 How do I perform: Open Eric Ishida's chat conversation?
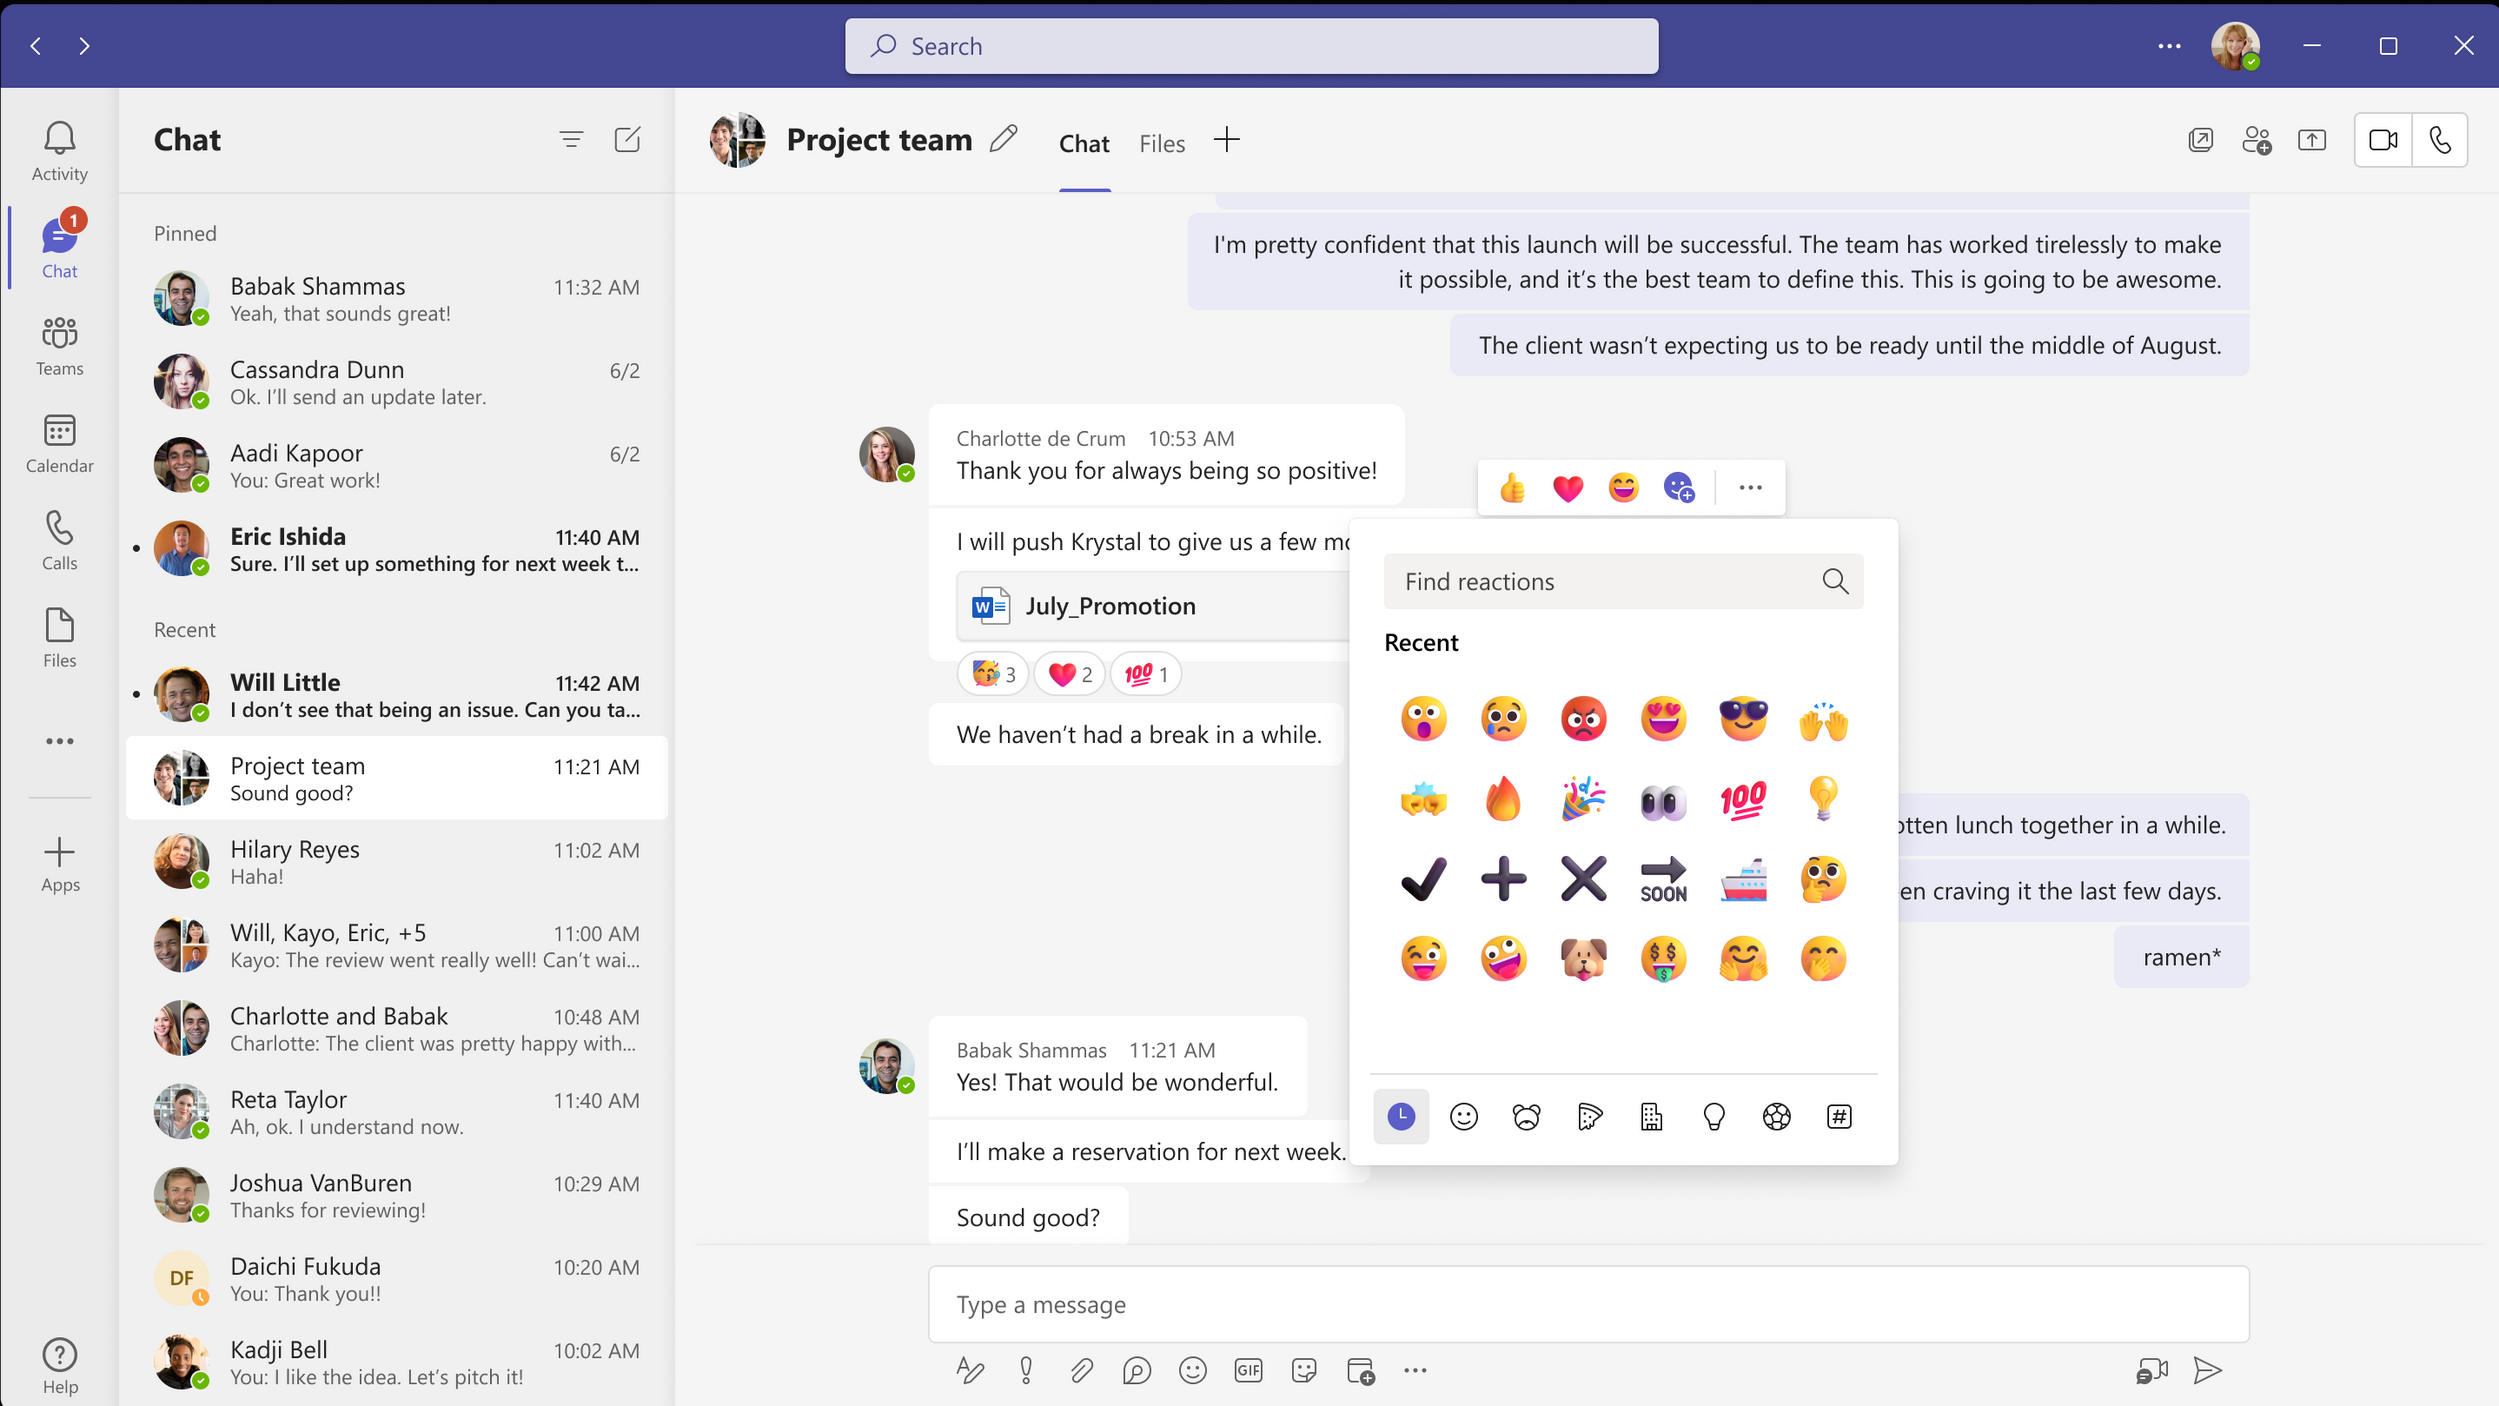point(397,549)
